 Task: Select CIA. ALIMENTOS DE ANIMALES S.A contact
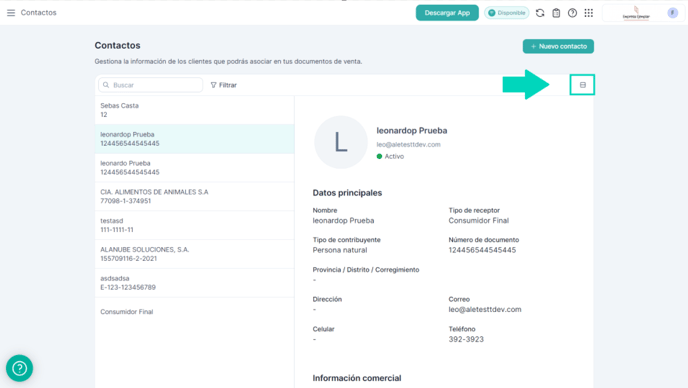pyautogui.click(x=194, y=196)
